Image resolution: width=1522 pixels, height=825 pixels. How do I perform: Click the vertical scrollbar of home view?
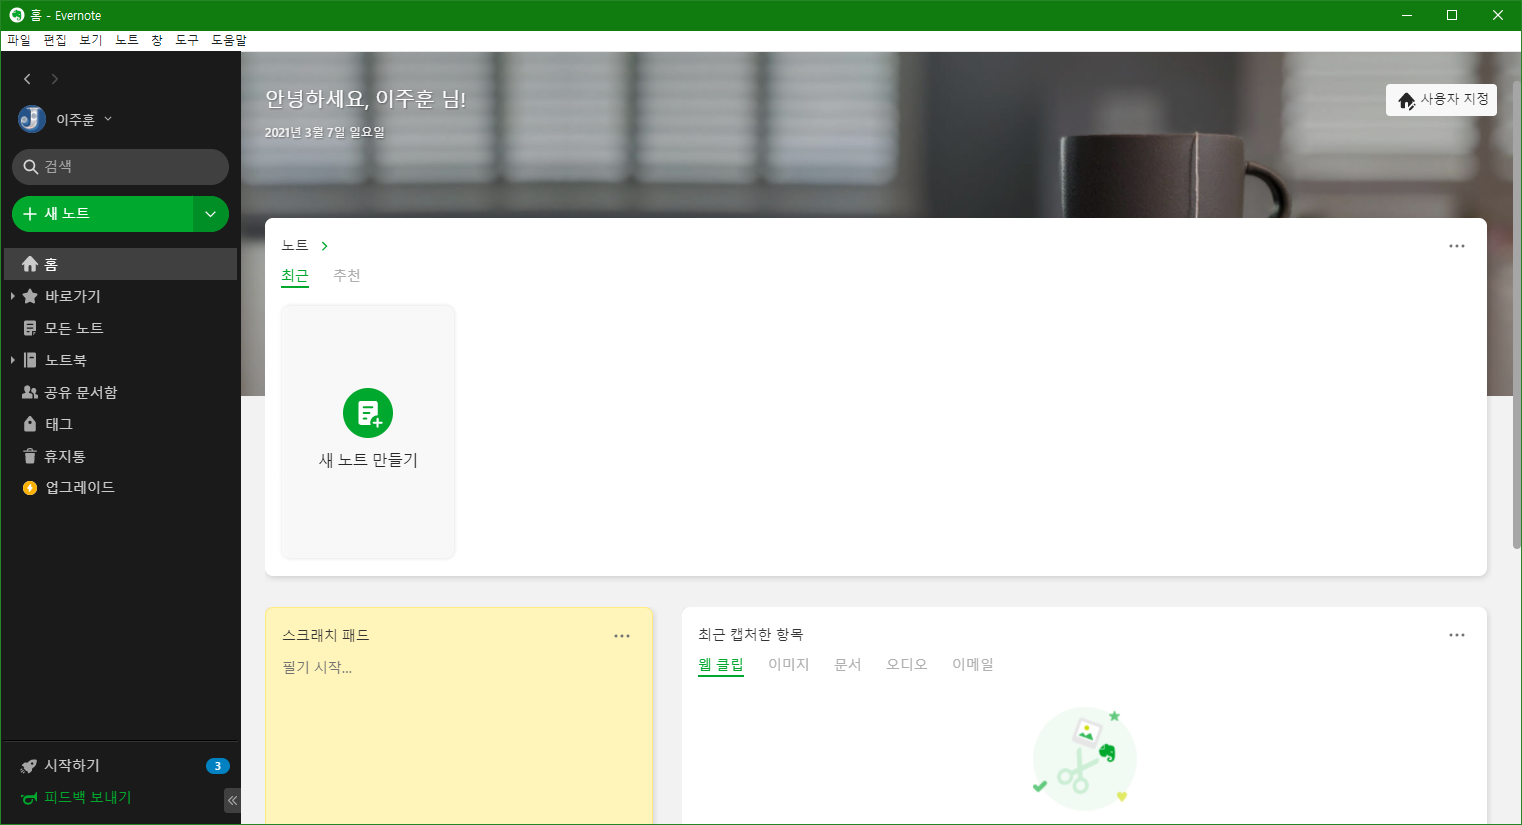click(1516, 314)
